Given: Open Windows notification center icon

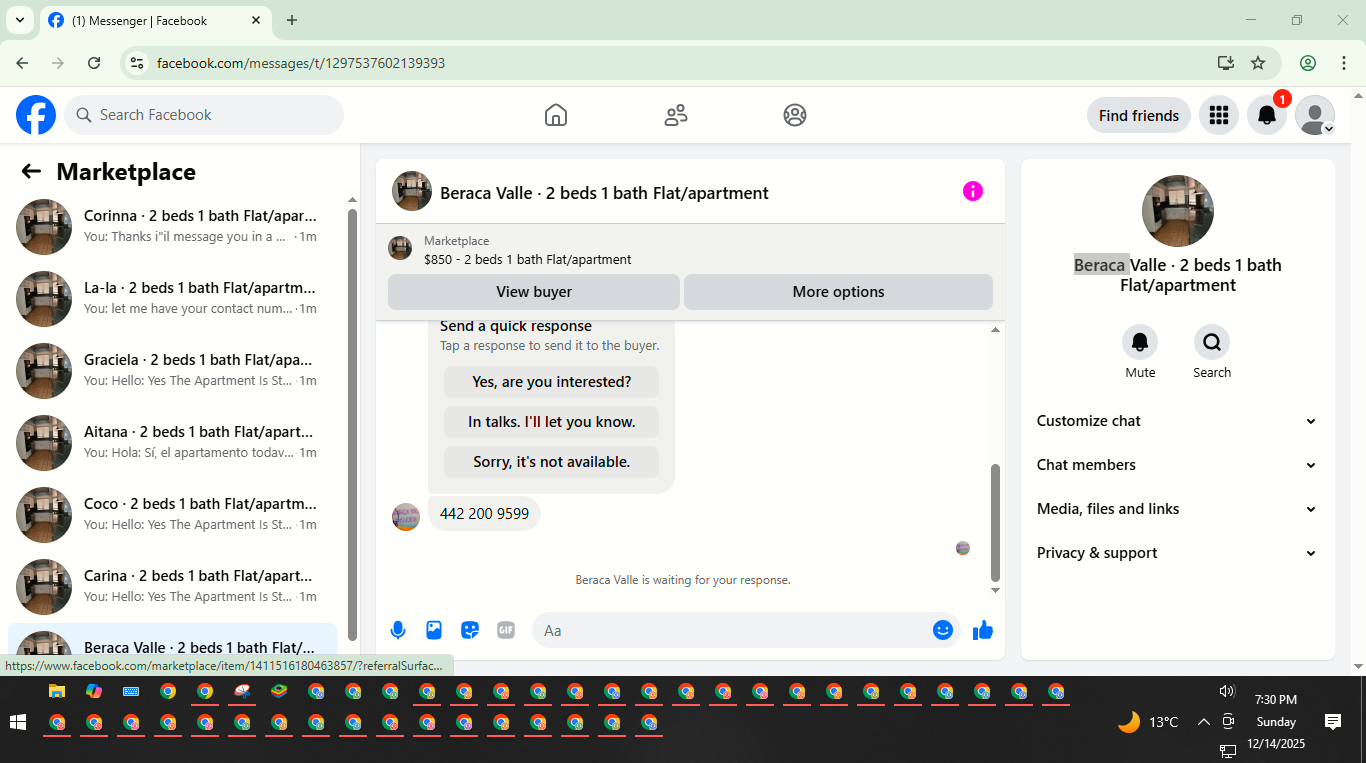Looking at the screenshot, I should pyautogui.click(x=1332, y=721).
